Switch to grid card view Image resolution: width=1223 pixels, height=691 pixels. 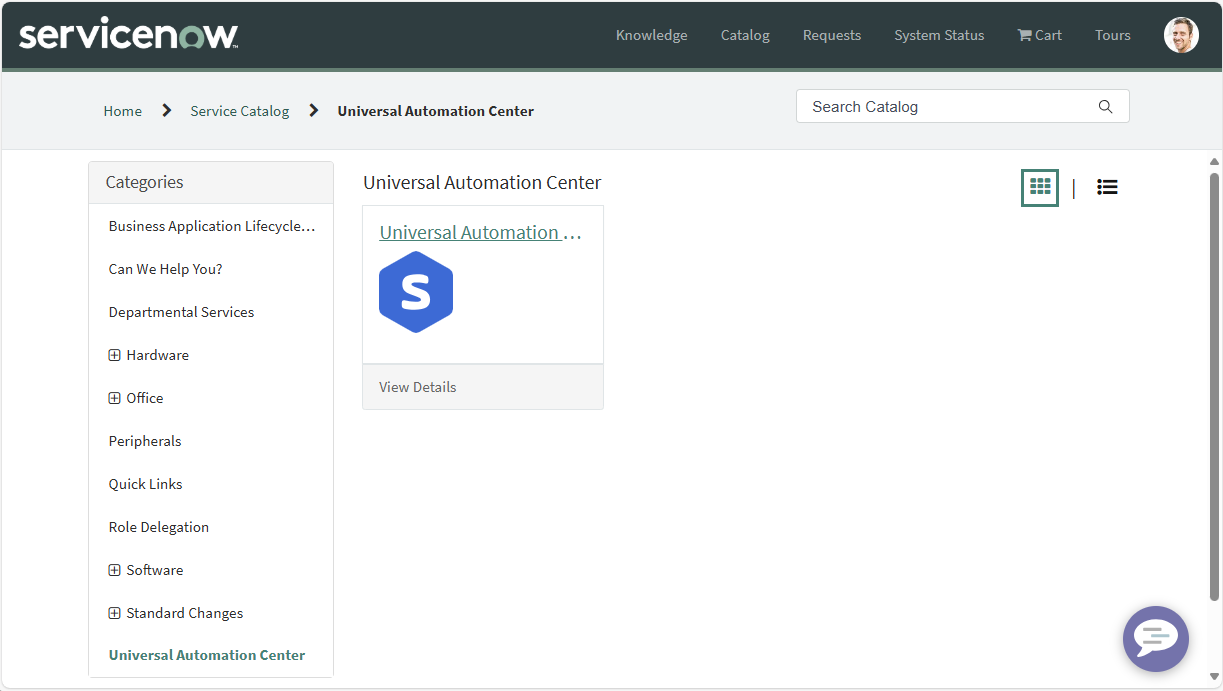[1040, 187]
